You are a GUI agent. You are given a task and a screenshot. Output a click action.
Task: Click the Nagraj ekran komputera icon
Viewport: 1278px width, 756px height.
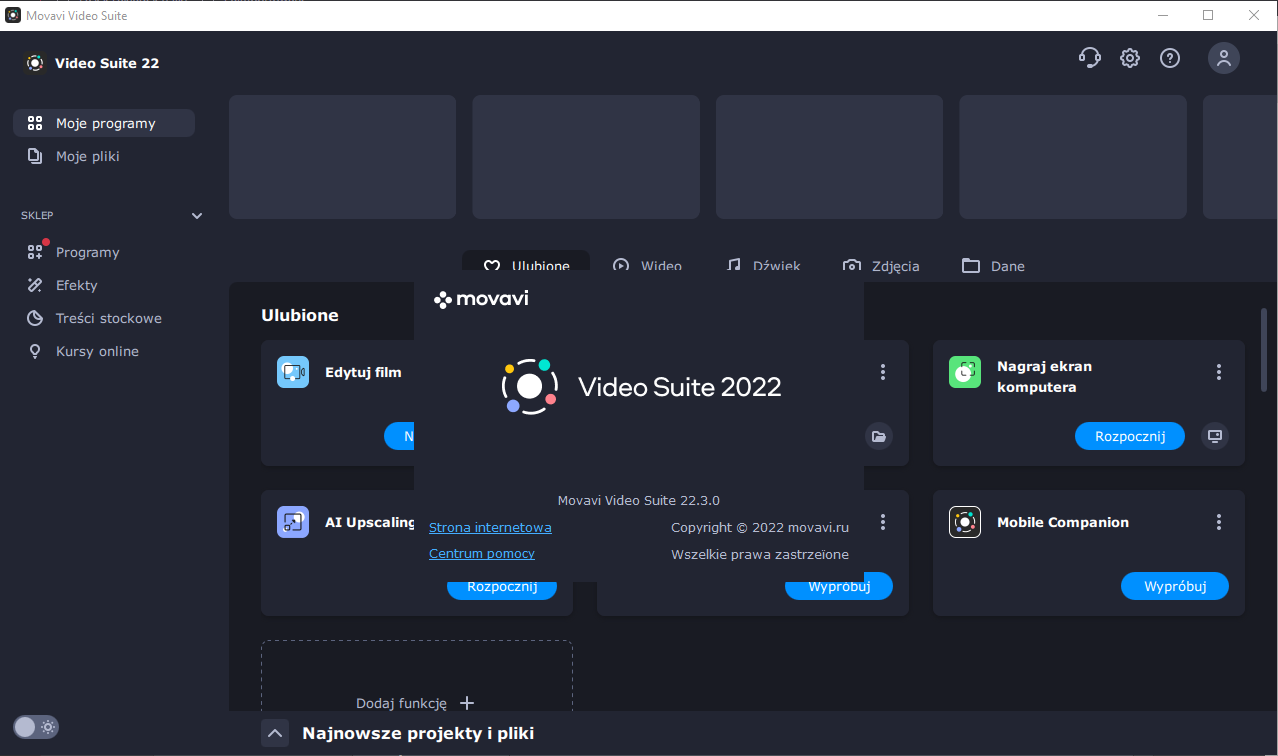click(965, 372)
